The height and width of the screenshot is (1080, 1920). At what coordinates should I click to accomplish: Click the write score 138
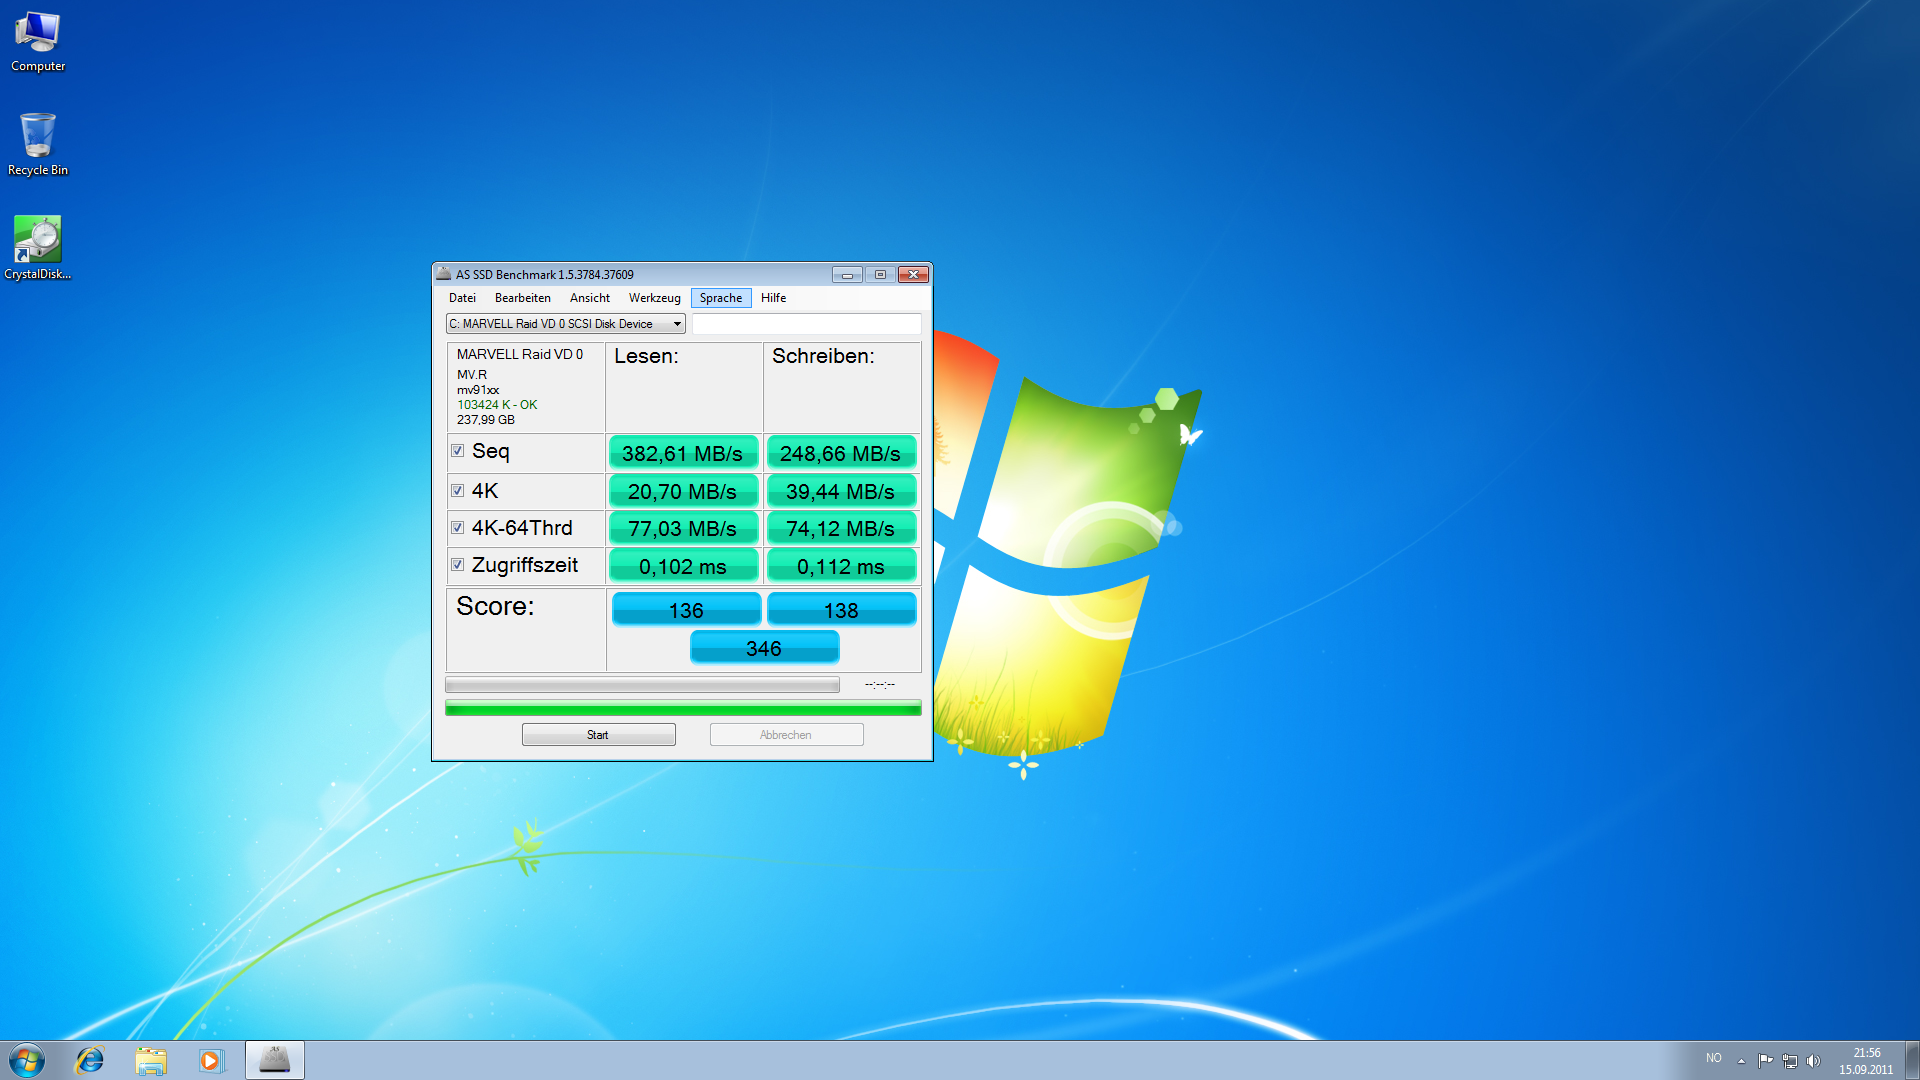click(x=841, y=610)
